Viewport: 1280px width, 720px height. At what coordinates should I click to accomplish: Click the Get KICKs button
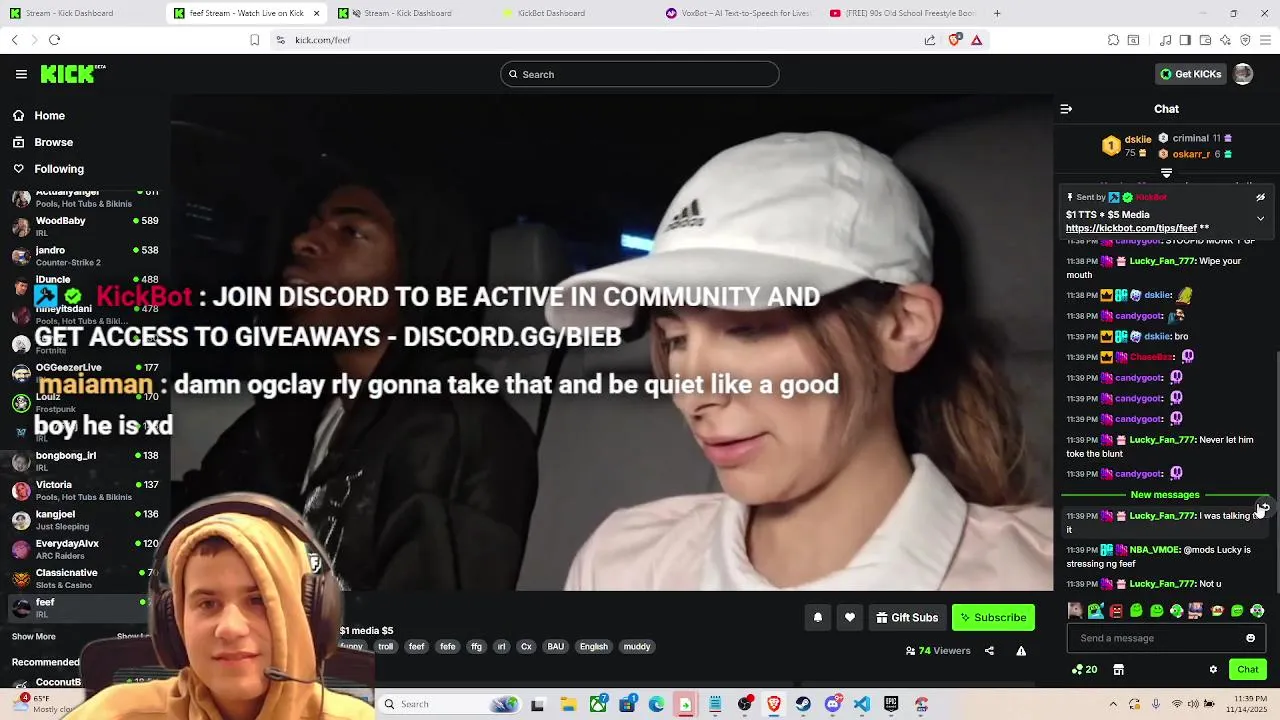pos(1190,74)
